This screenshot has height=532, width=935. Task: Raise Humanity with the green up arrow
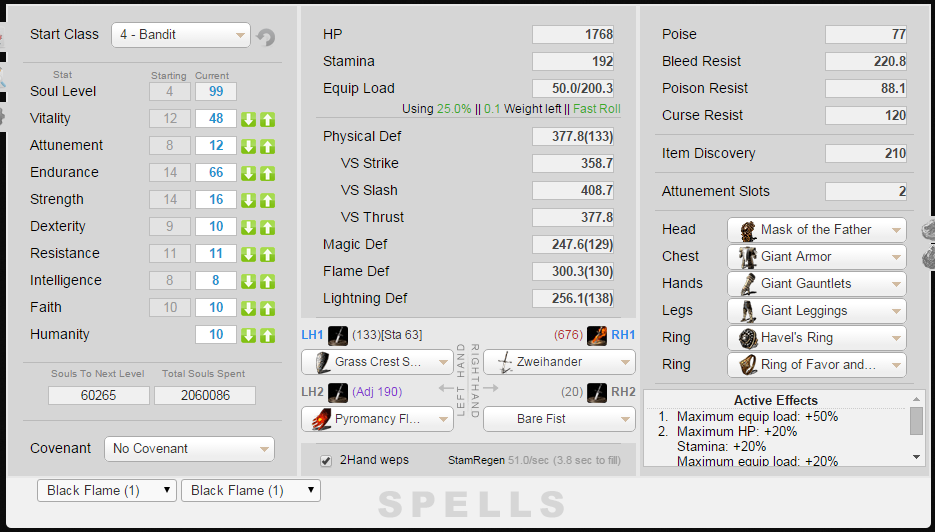pos(267,335)
